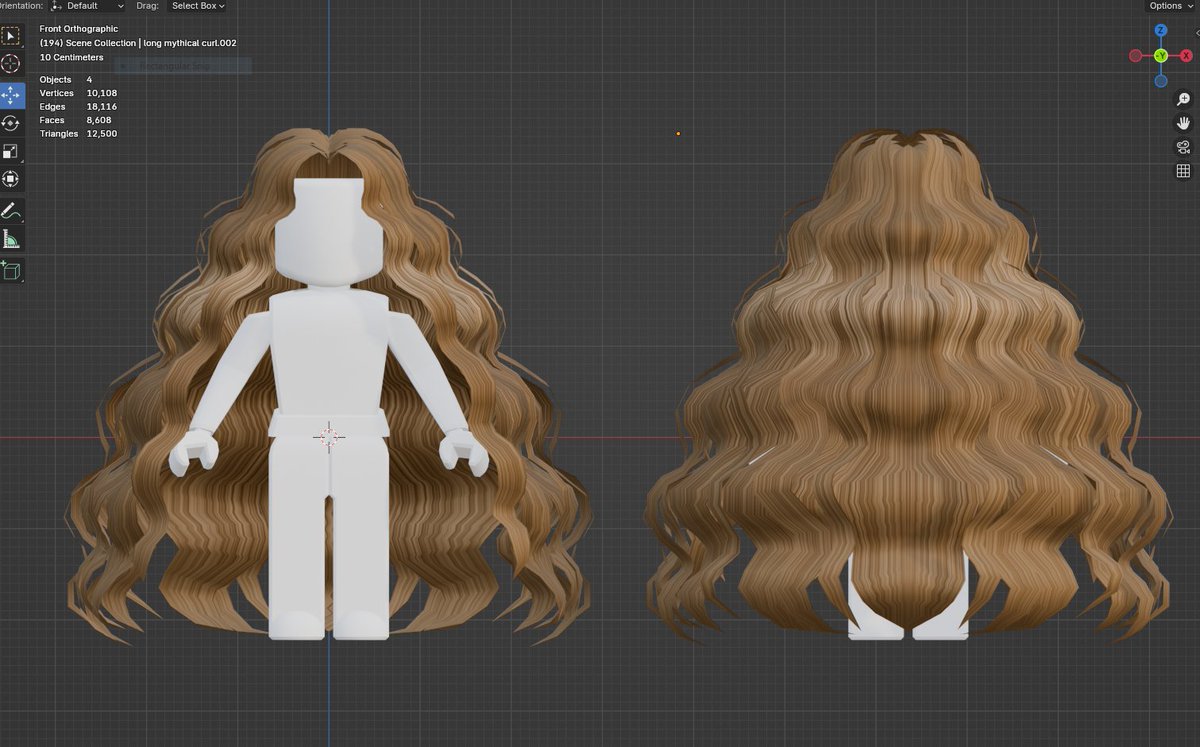This screenshot has width=1200, height=747.
Task: Click the hand Pan view icon
Action: pyautogui.click(x=1183, y=123)
